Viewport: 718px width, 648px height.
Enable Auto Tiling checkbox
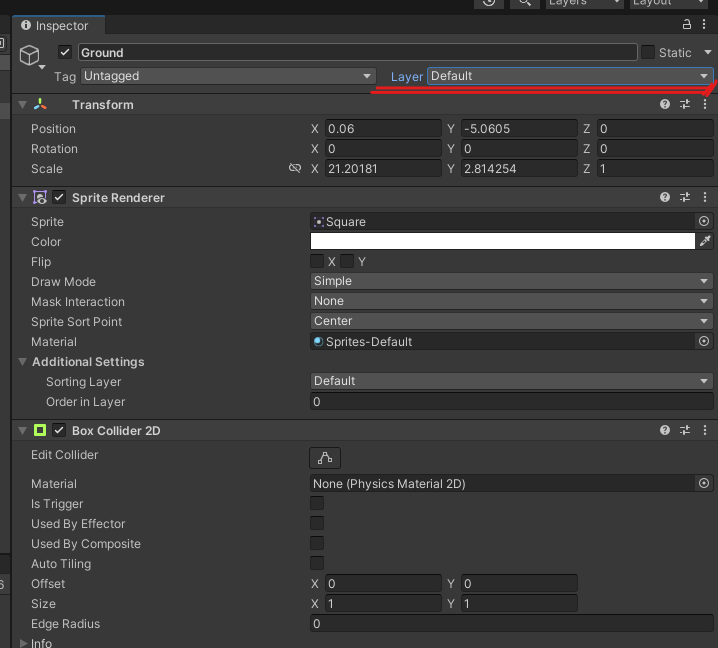point(317,563)
